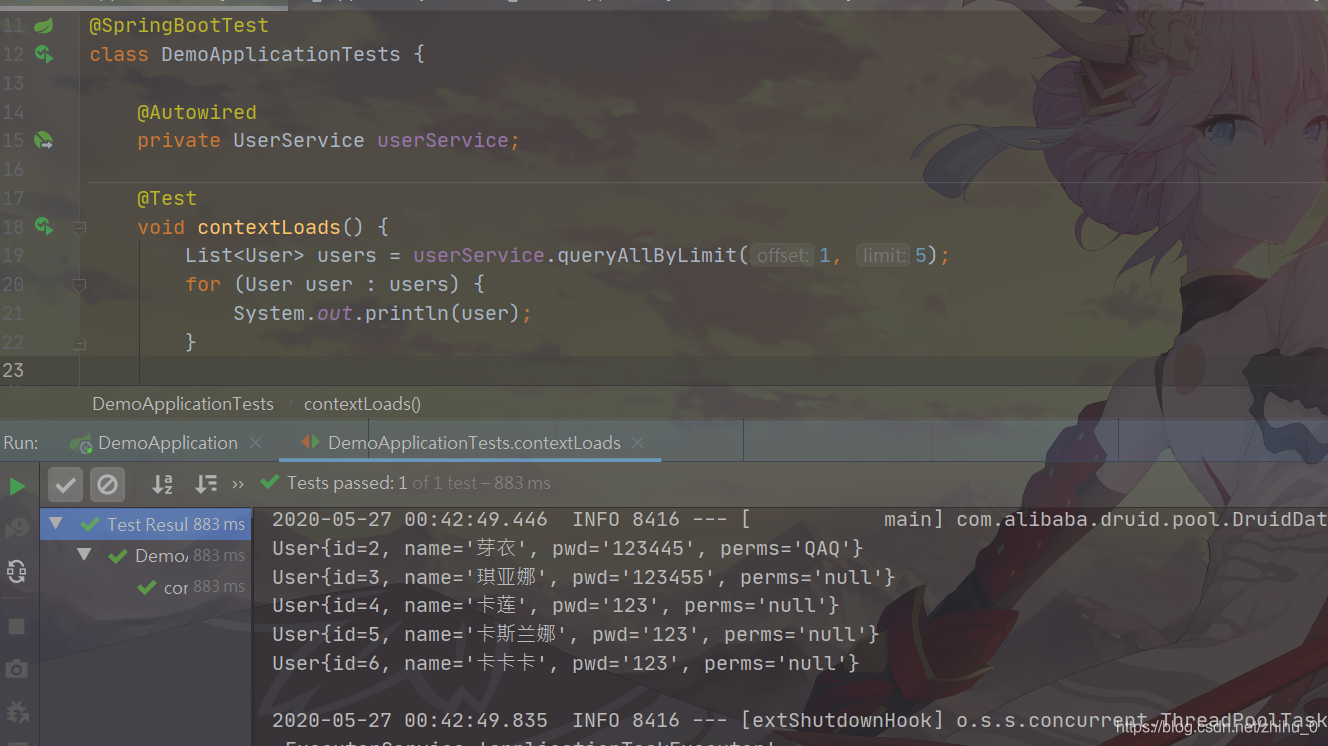
Task: Click console line User{id=3, name='琪亚娜'
Action: [x=584, y=577]
